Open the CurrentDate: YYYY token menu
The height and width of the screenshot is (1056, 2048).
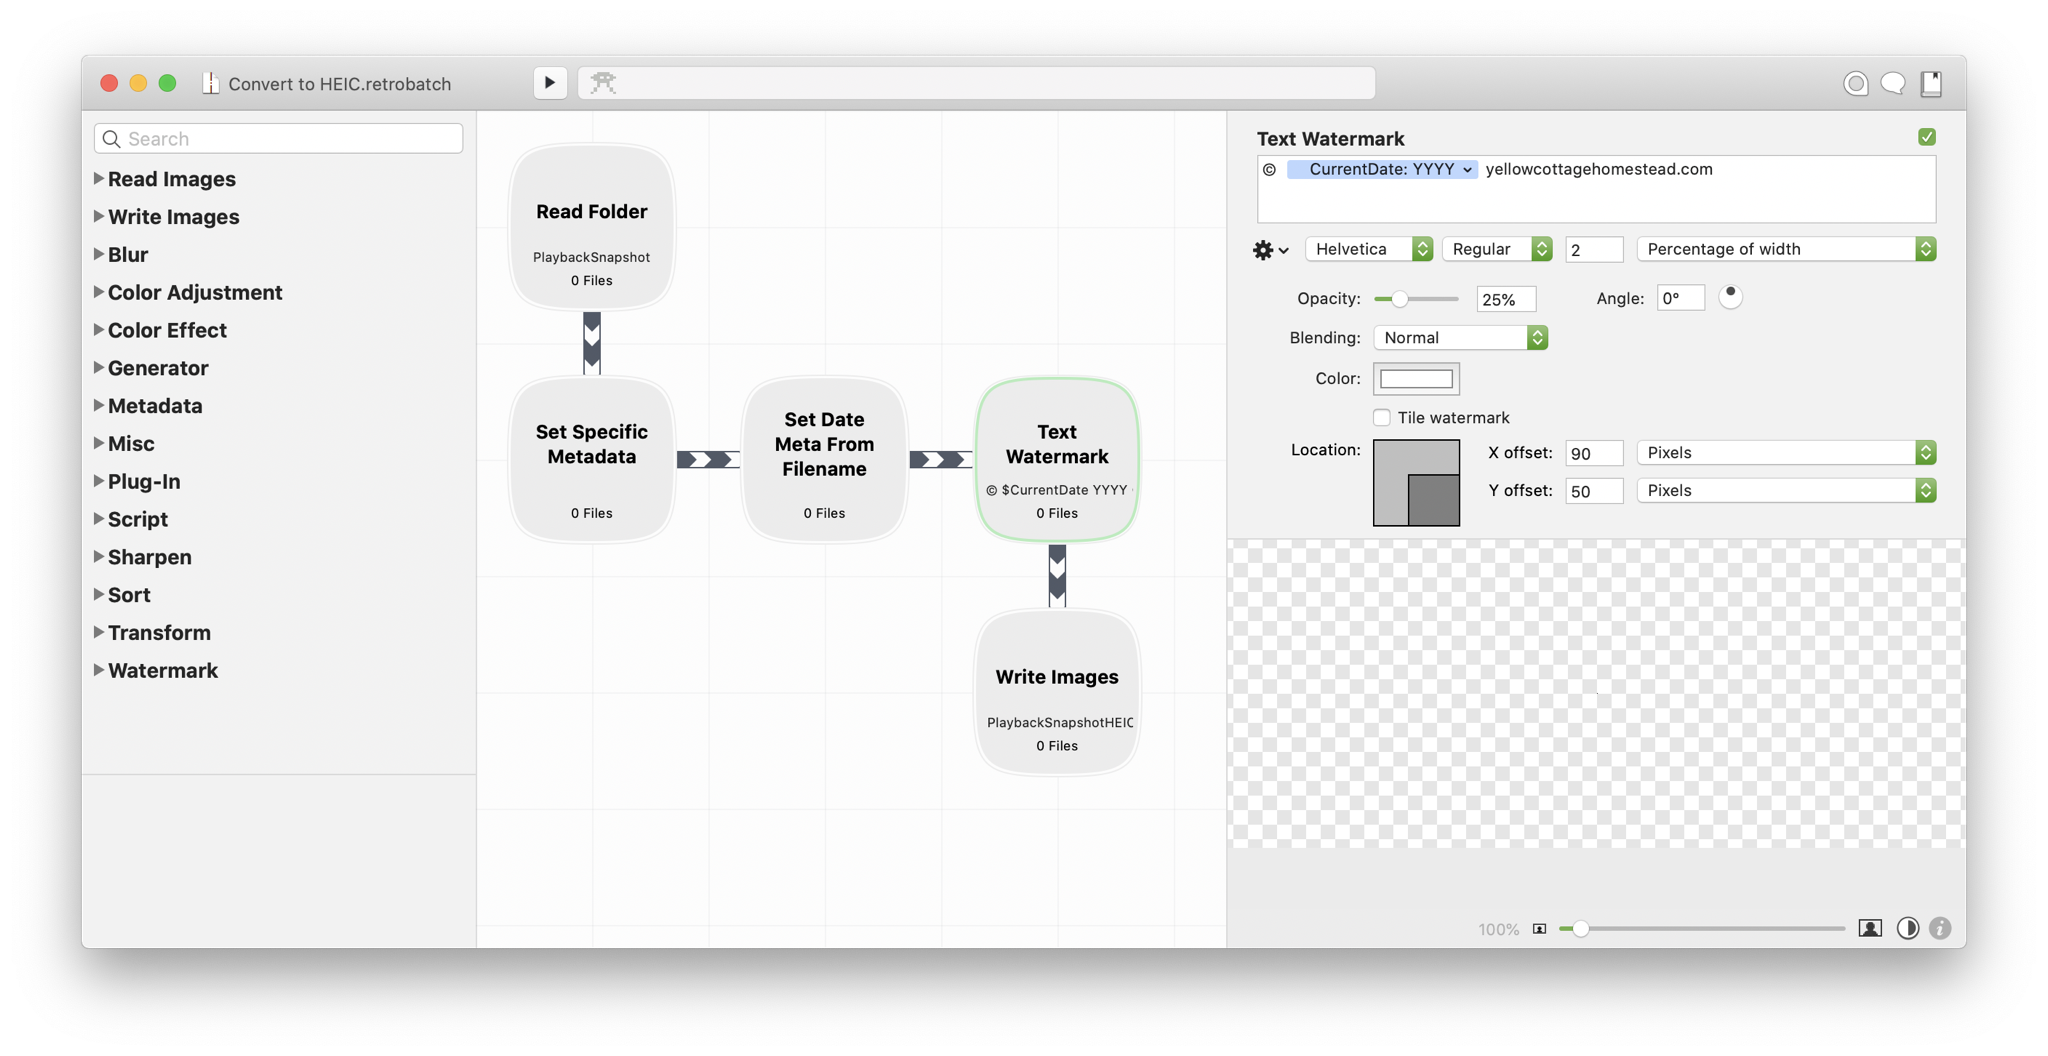pyautogui.click(x=1382, y=169)
